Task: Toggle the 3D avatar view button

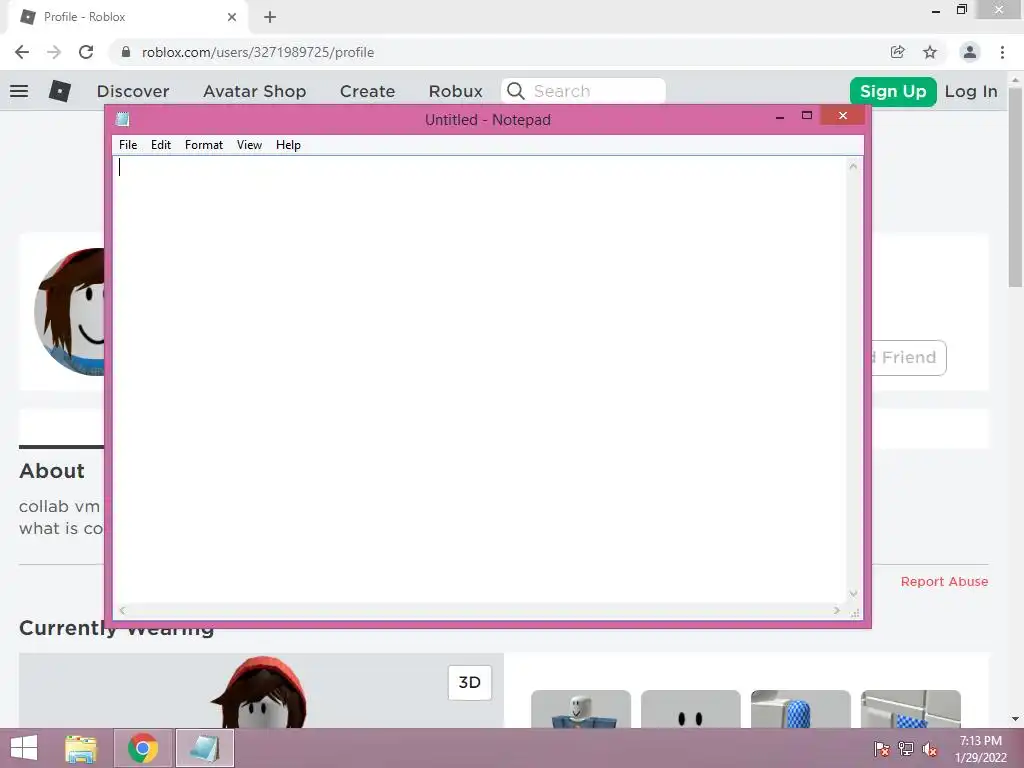Action: pyautogui.click(x=470, y=682)
